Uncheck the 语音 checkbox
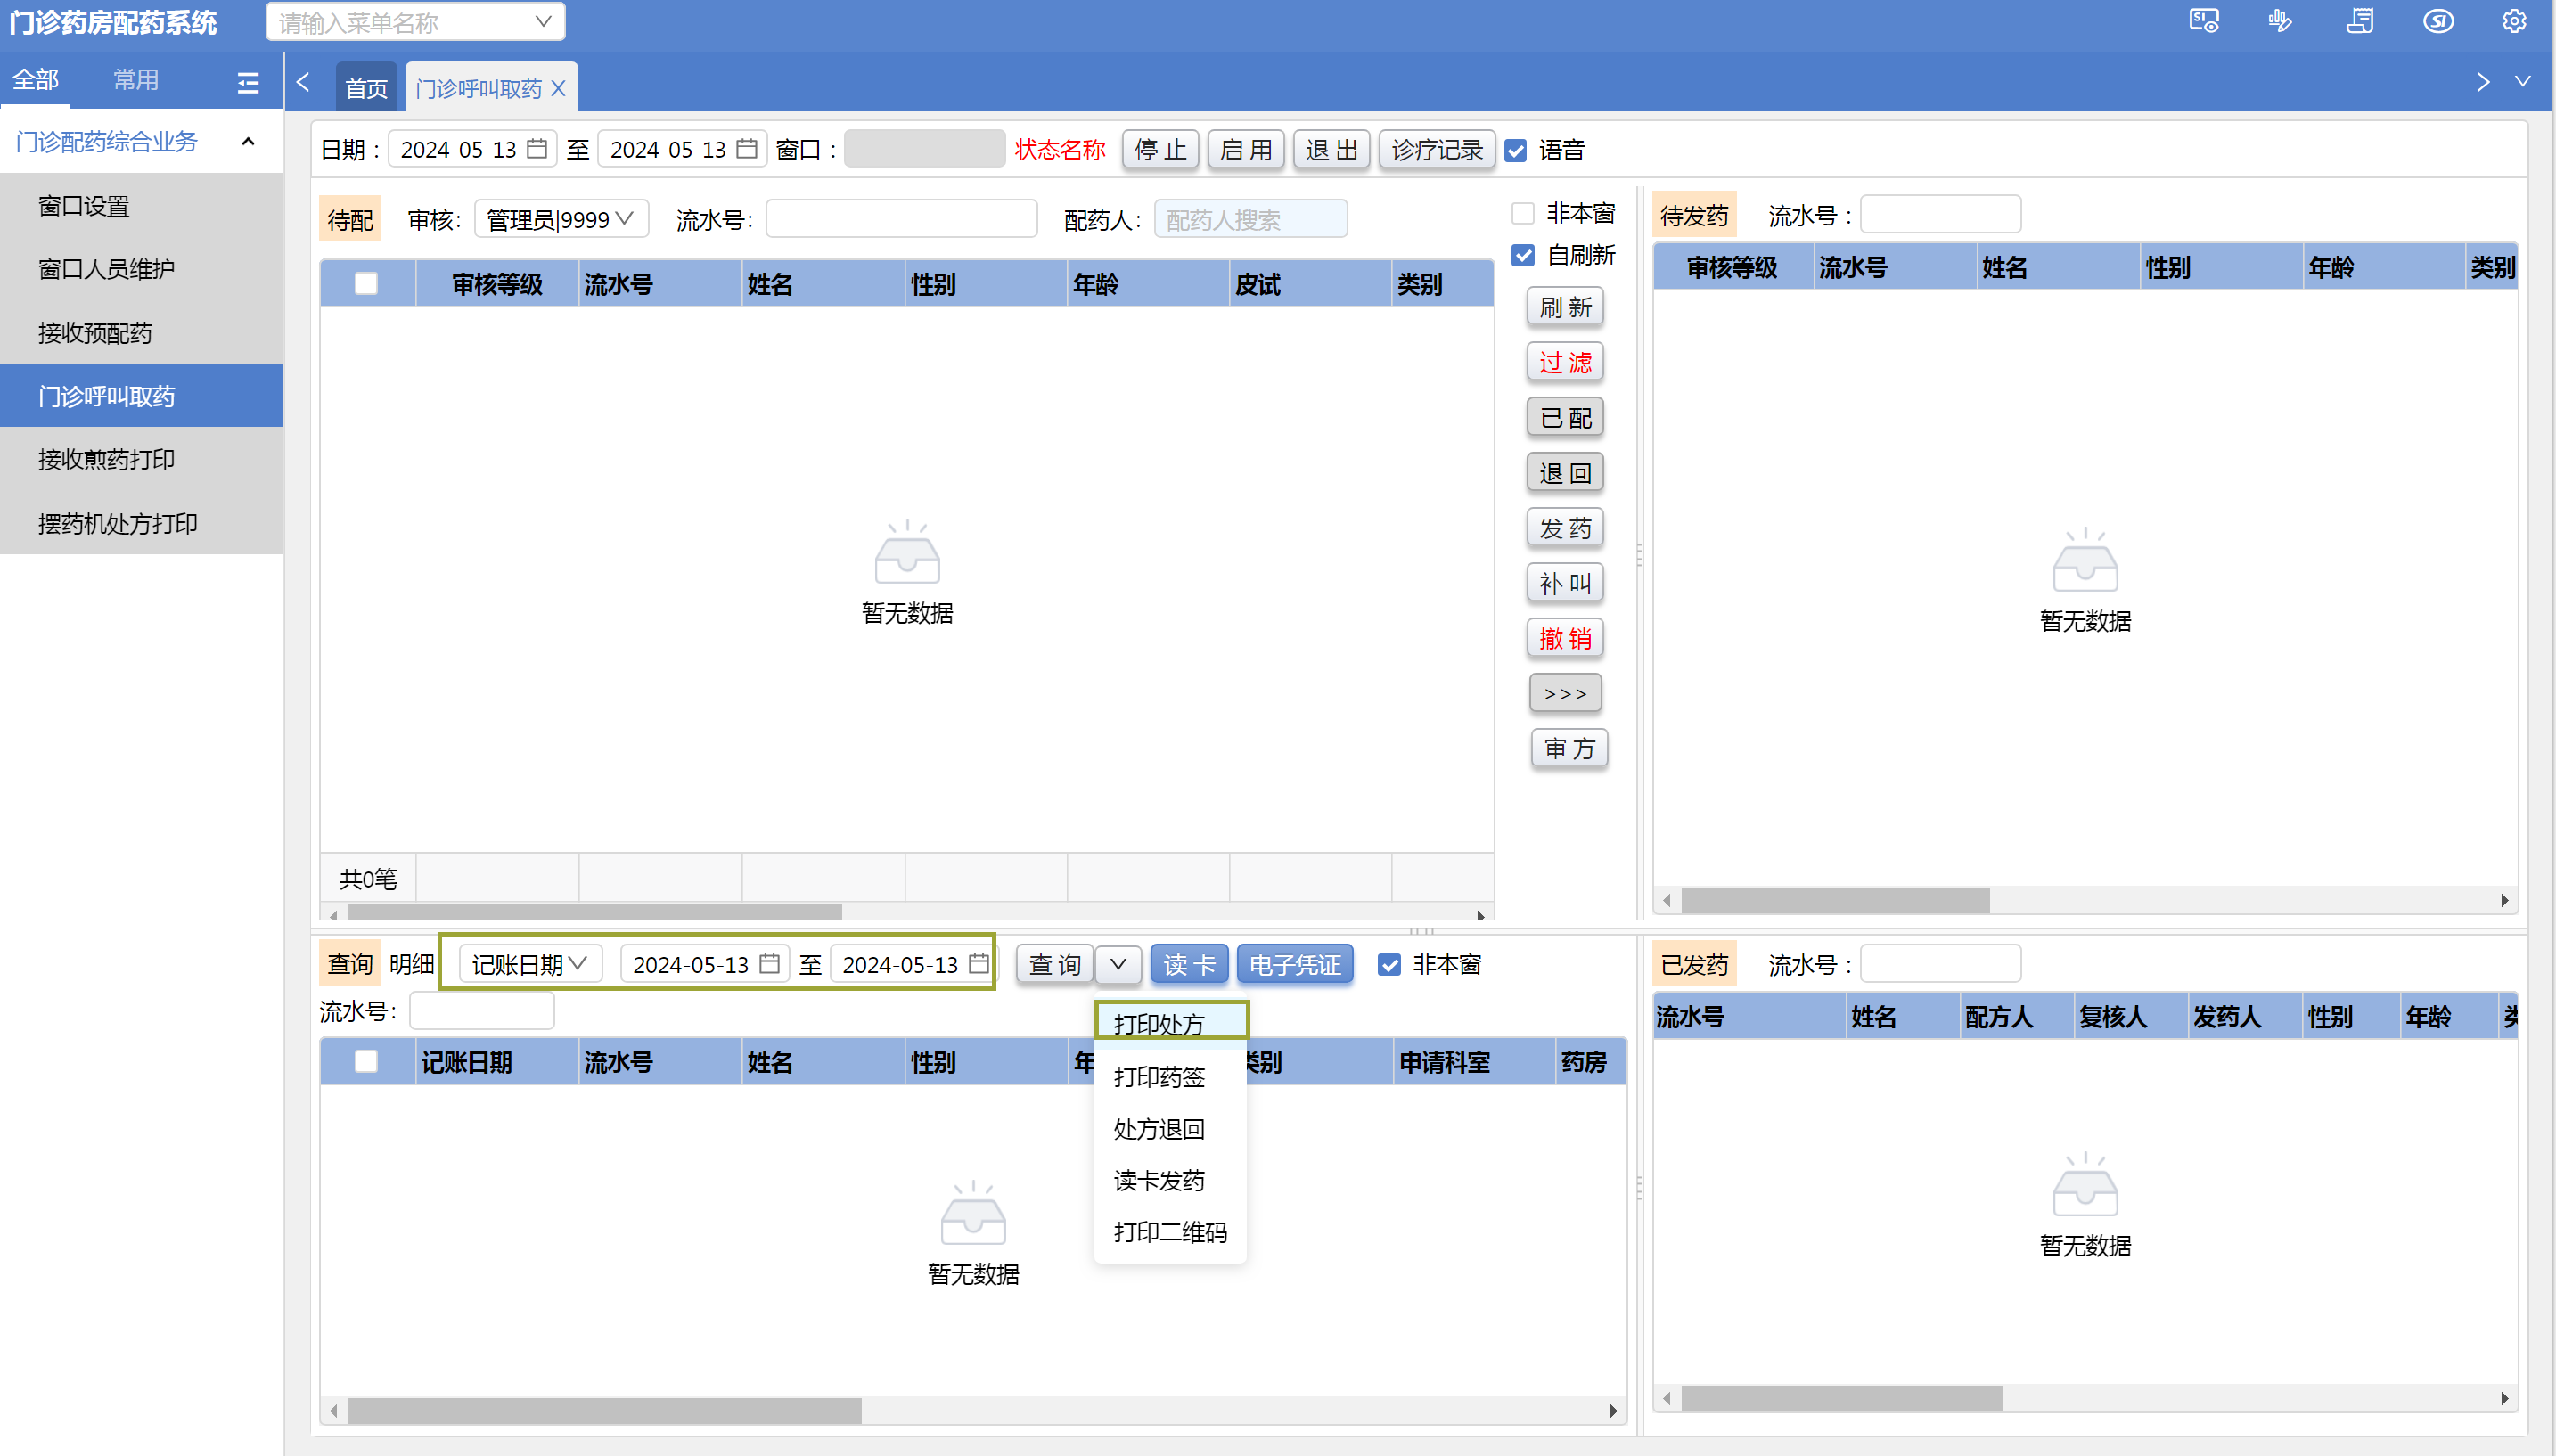Image resolution: width=2556 pixels, height=1456 pixels. (1515, 150)
